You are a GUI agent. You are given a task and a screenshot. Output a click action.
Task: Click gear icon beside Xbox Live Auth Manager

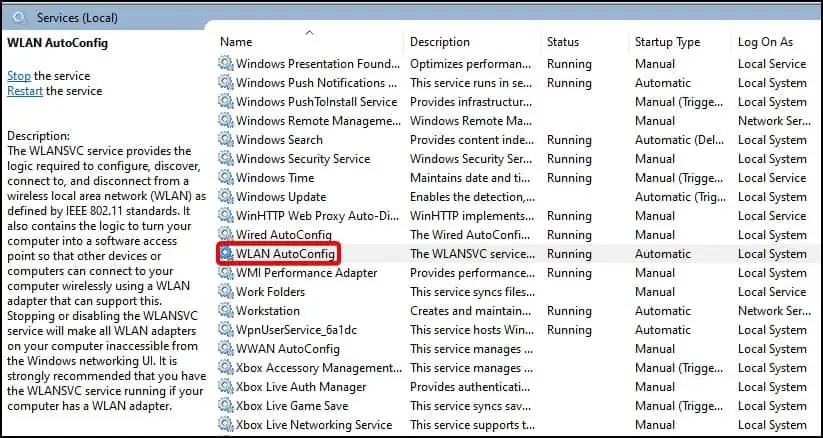pos(226,387)
